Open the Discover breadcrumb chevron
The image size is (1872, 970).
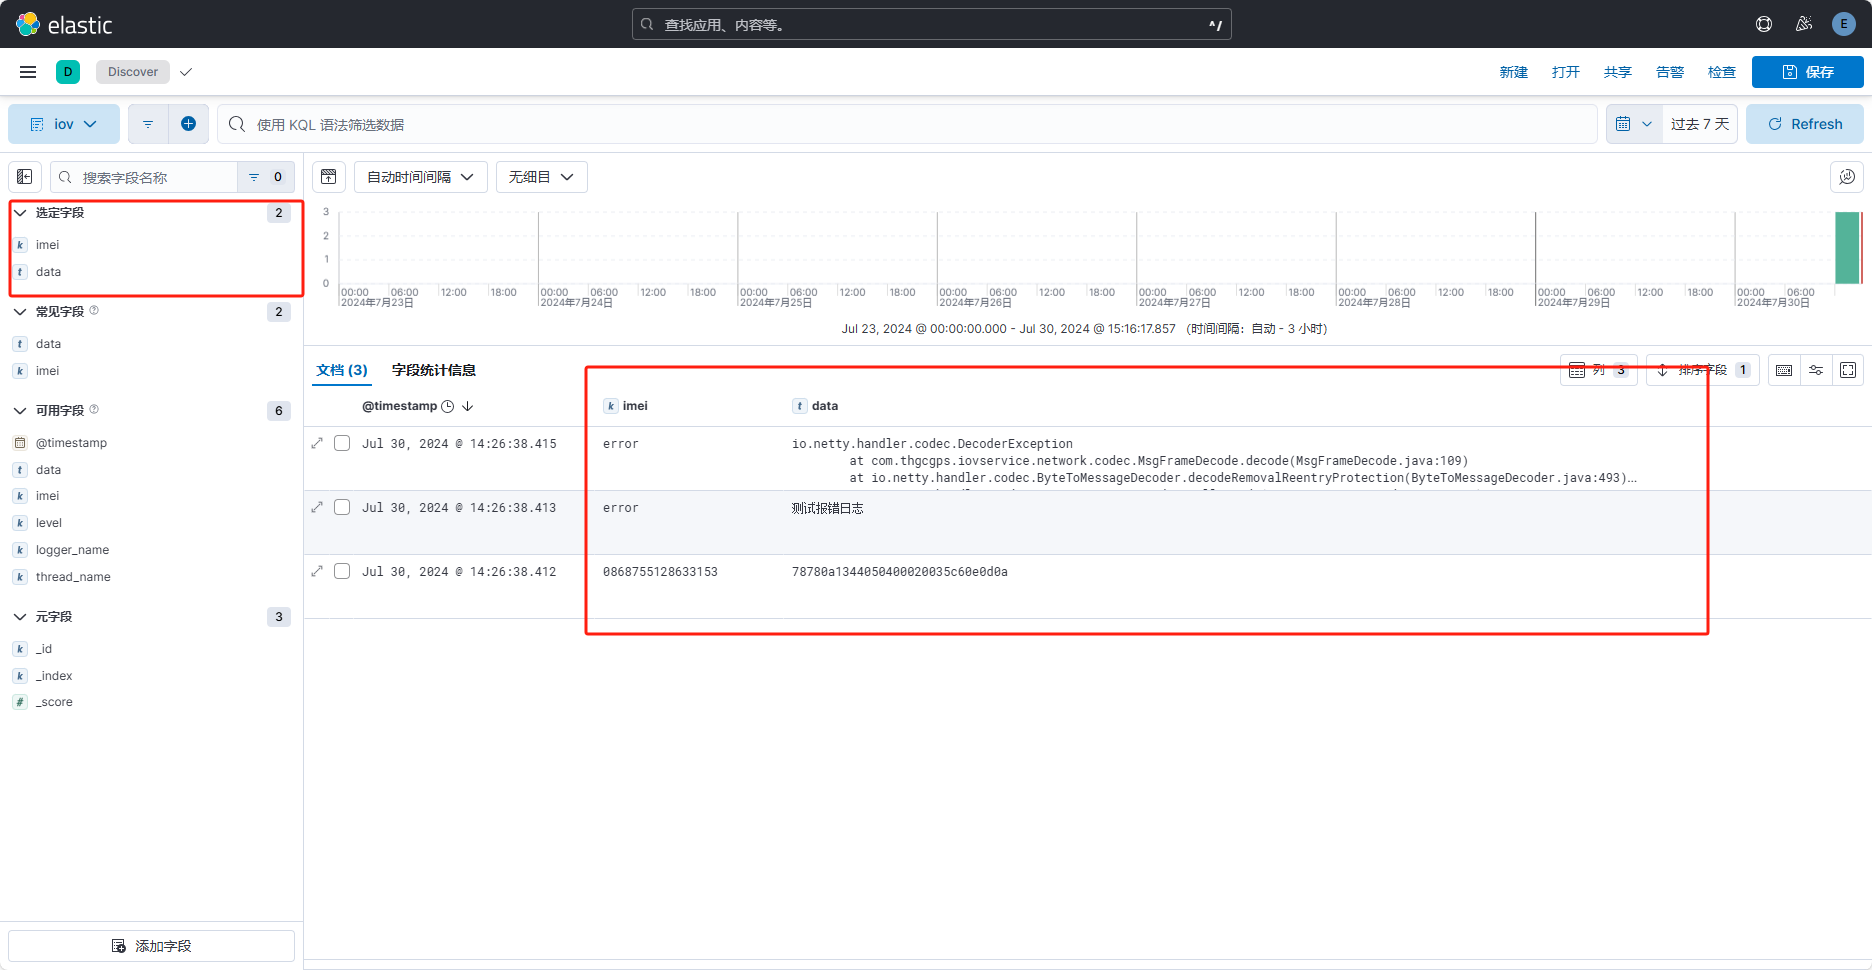tap(186, 72)
